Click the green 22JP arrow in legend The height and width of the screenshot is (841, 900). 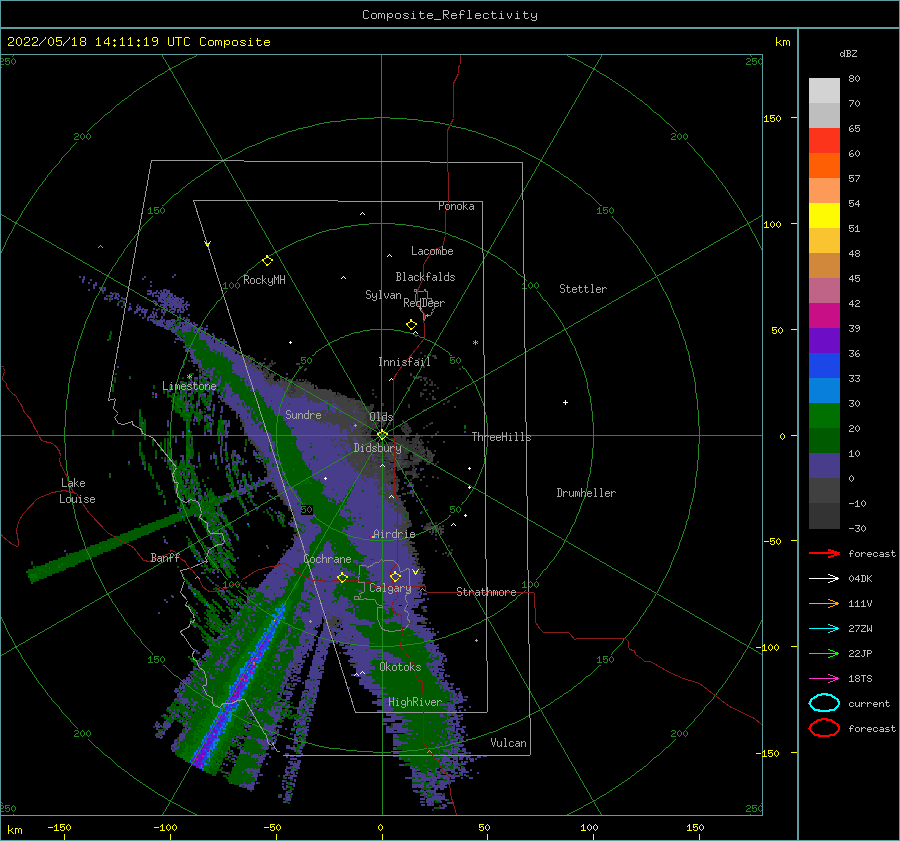(824, 653)
